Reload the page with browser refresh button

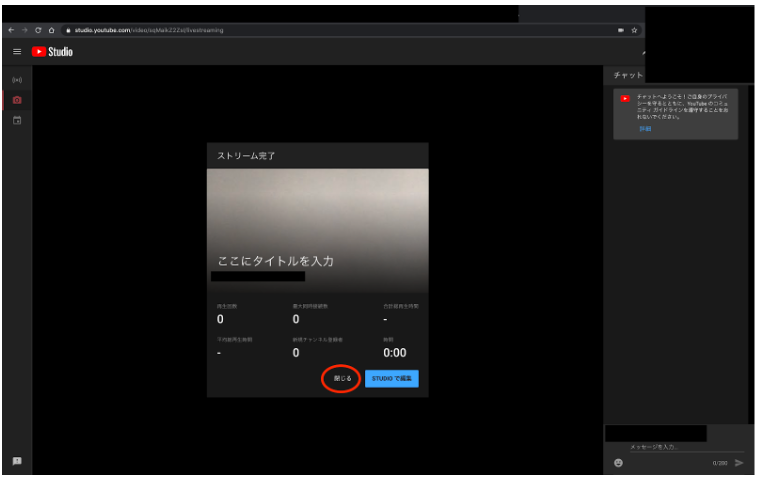(x=38, y=30)
